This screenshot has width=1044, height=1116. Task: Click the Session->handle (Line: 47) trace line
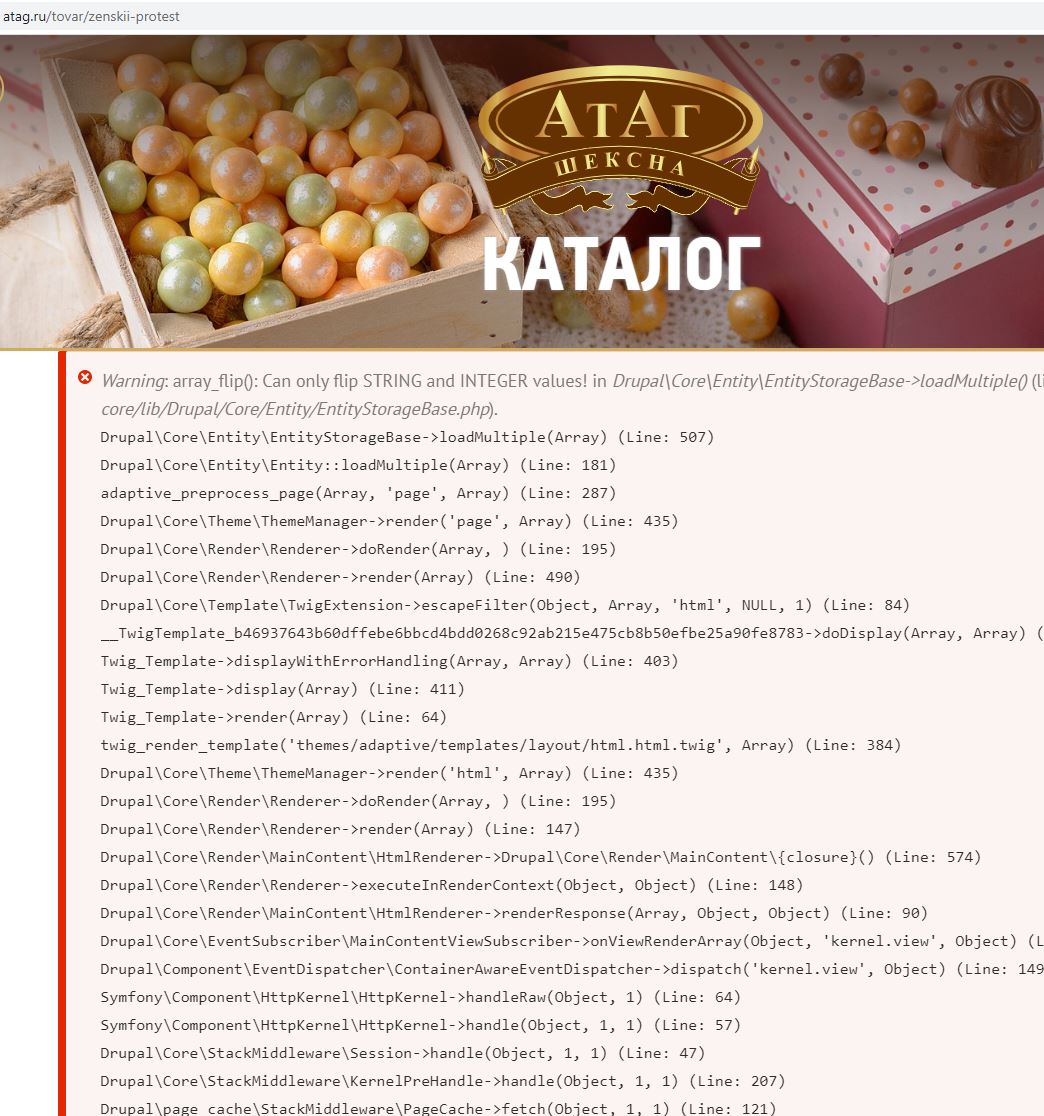pyautogui.click(x=403, y=1053)
